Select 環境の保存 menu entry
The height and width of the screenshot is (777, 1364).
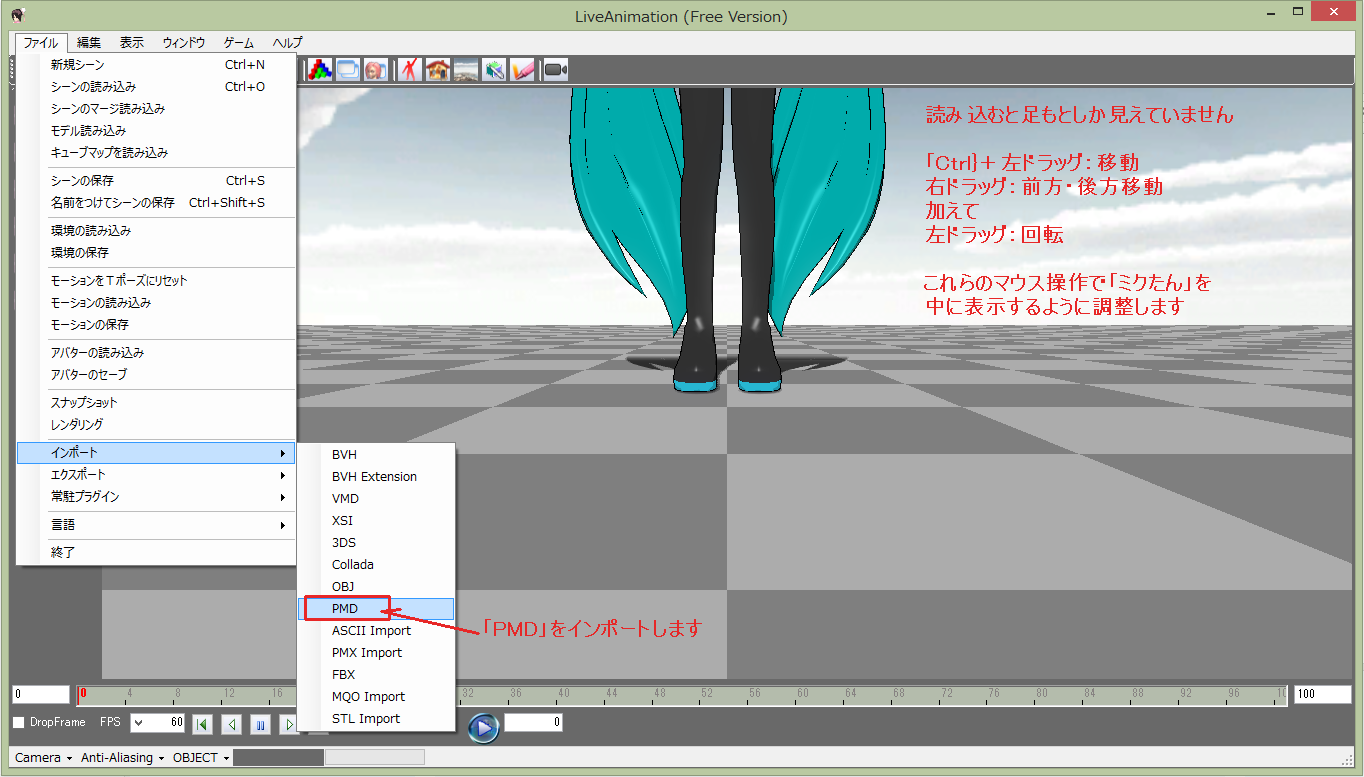[x=156, y=253]
